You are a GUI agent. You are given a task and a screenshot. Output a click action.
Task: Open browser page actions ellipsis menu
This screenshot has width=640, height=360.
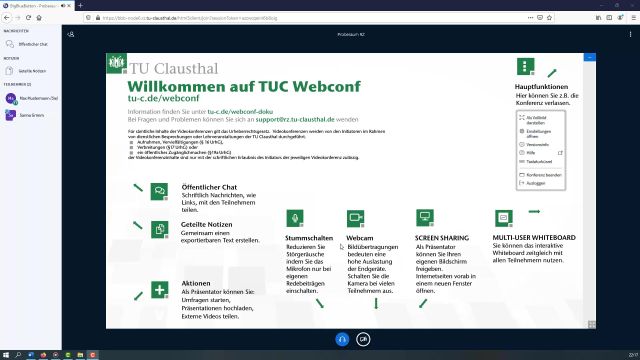tap(530, 18)
